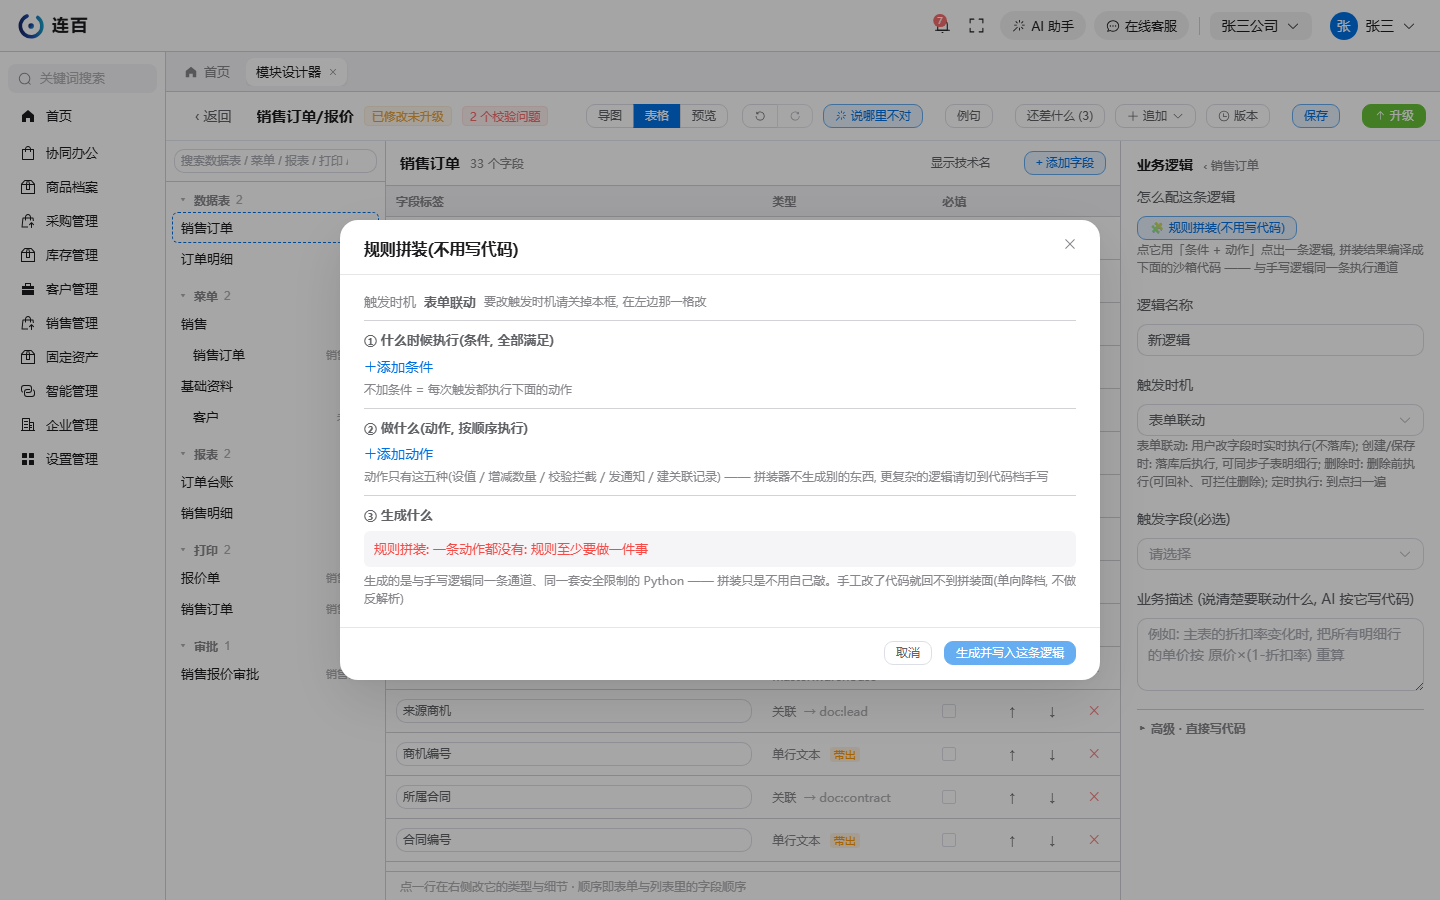Switch to the 表格 view tab

pos(657,116)
